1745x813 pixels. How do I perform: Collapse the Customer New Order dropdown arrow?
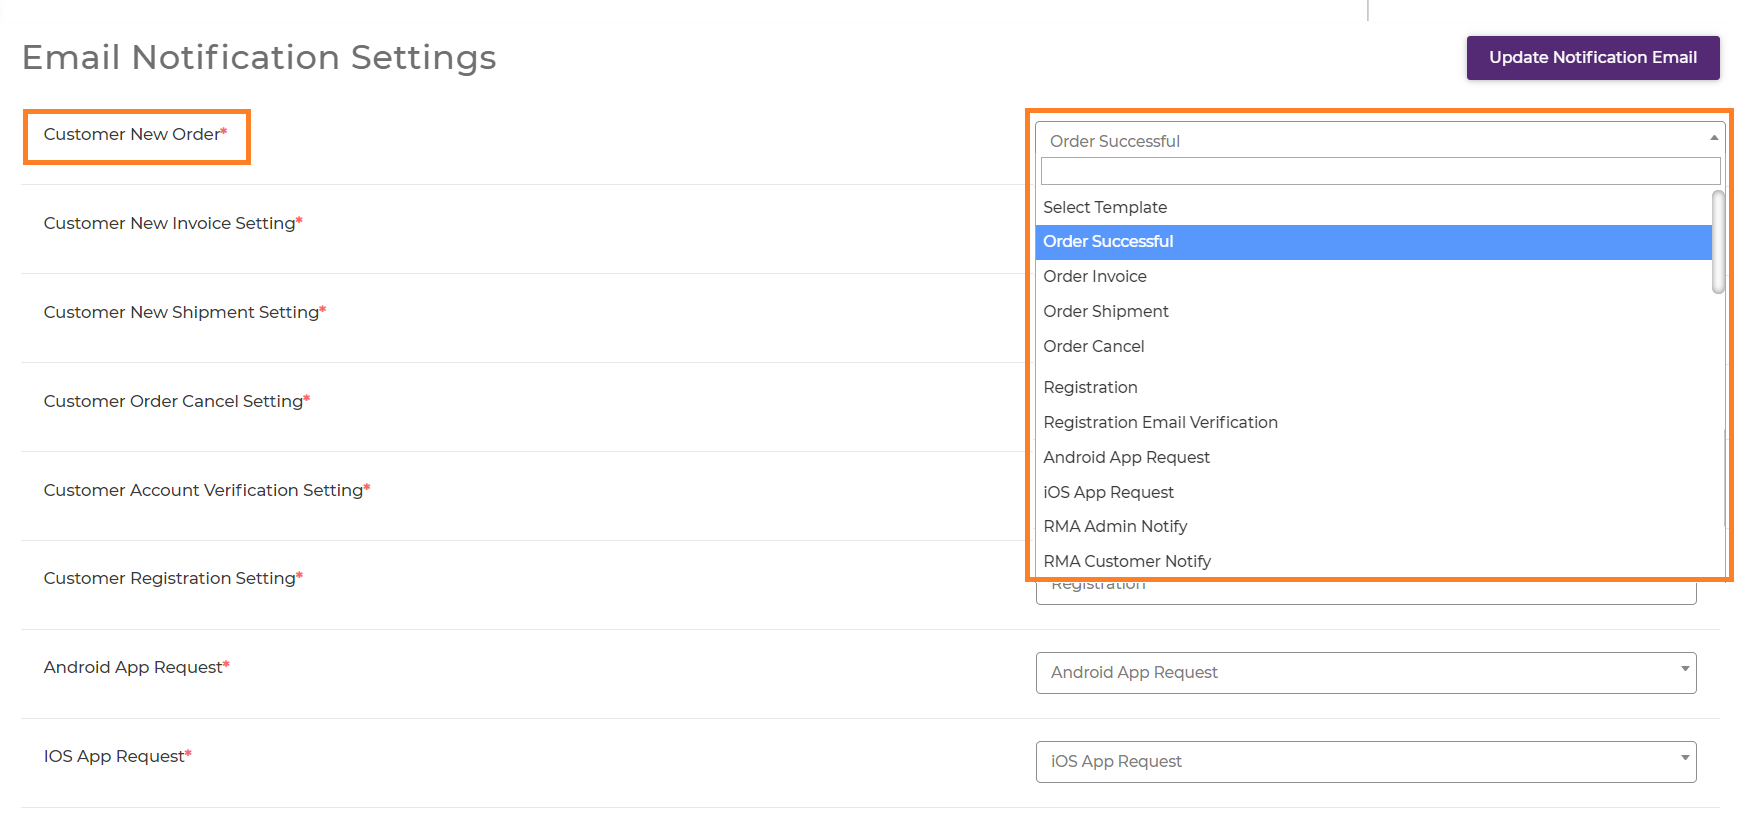(x=1713, y=138)
